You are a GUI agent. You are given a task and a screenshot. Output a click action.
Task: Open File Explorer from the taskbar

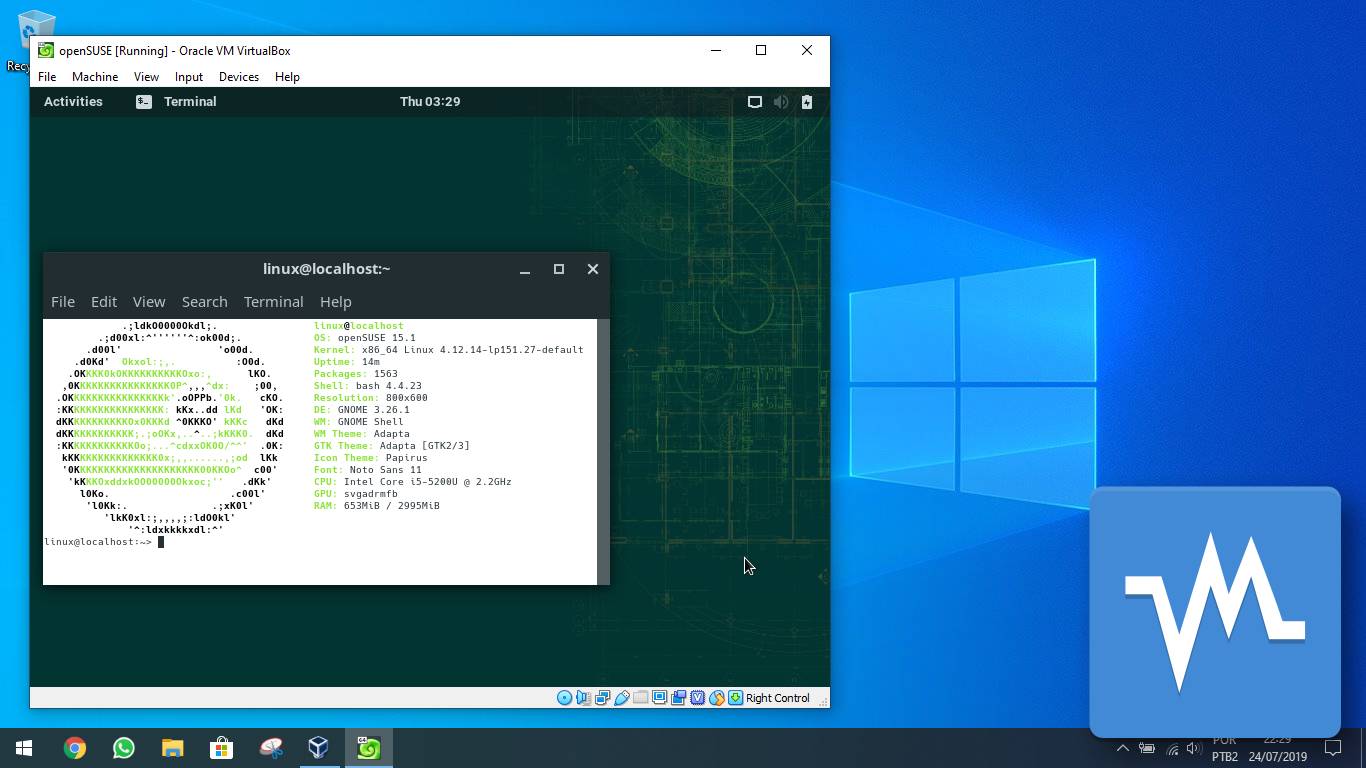point(172,748)
